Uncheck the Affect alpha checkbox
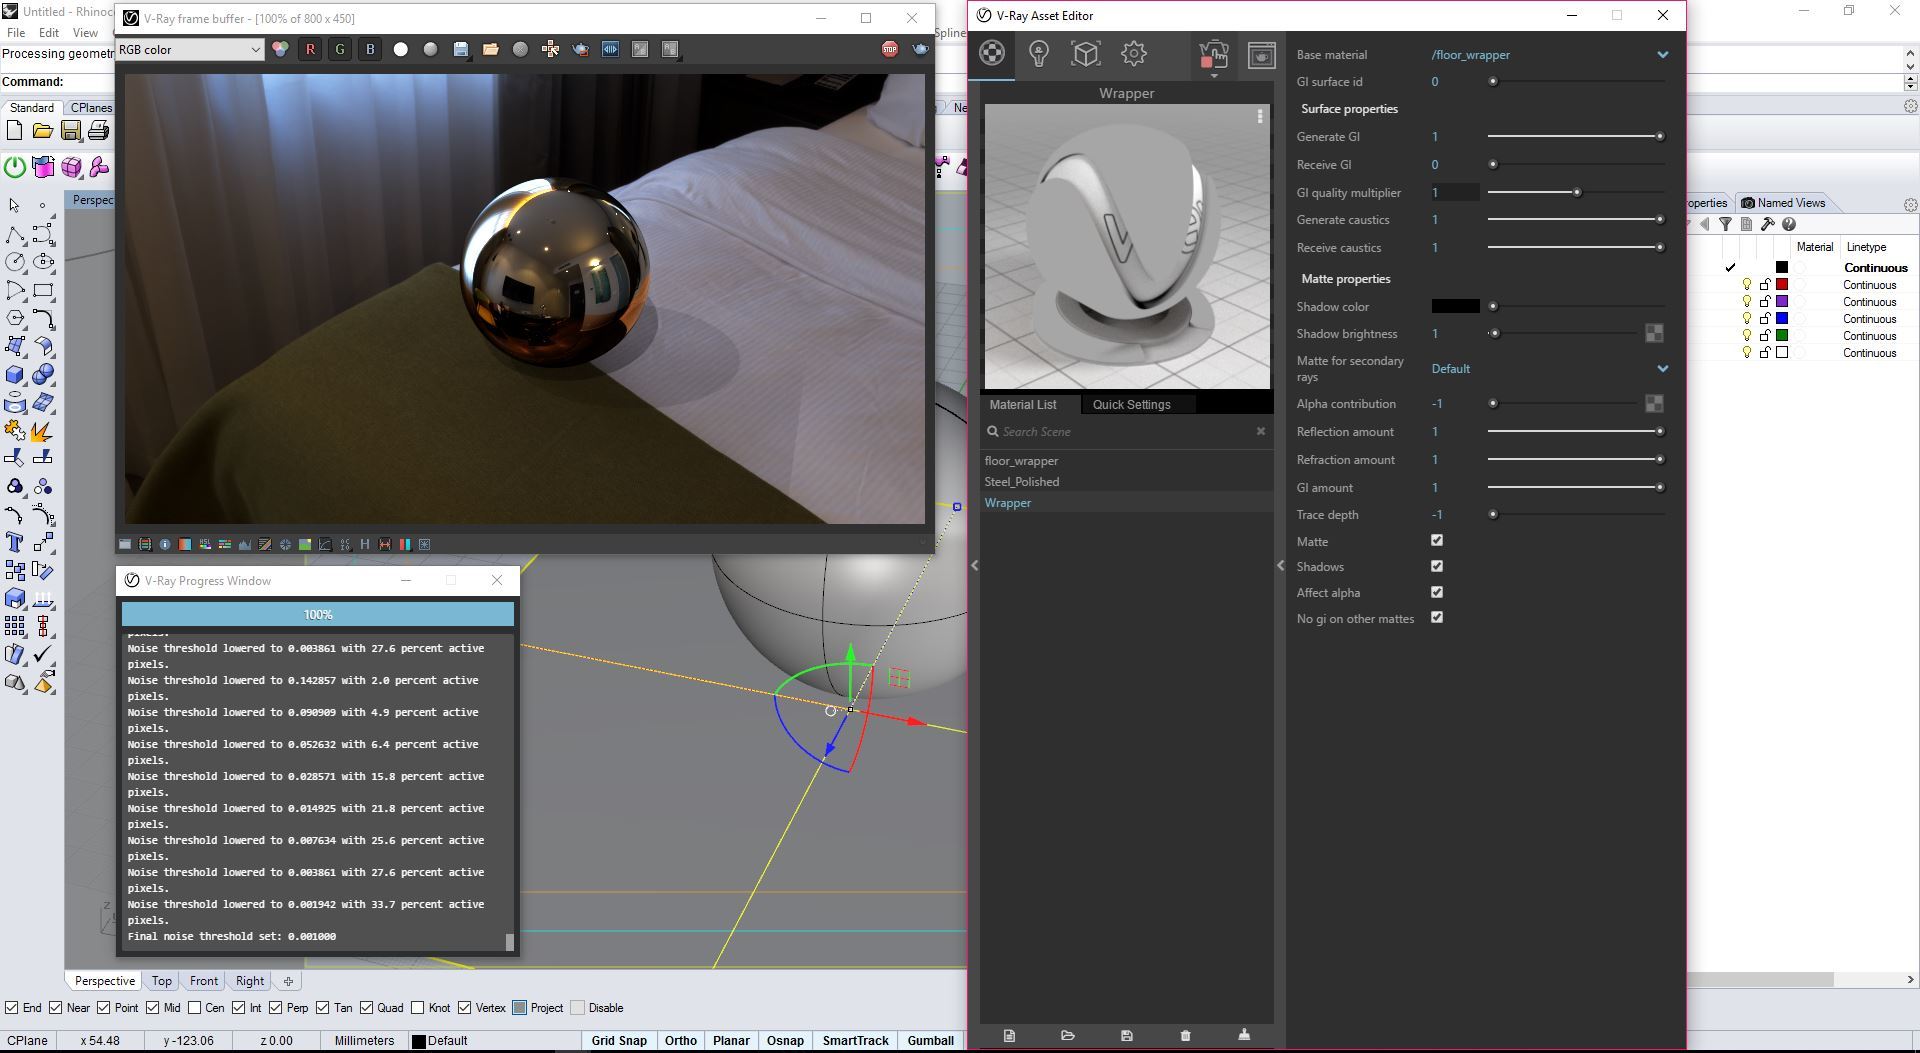This screenshot has width=1920, height=1053. click(1437, 592)
